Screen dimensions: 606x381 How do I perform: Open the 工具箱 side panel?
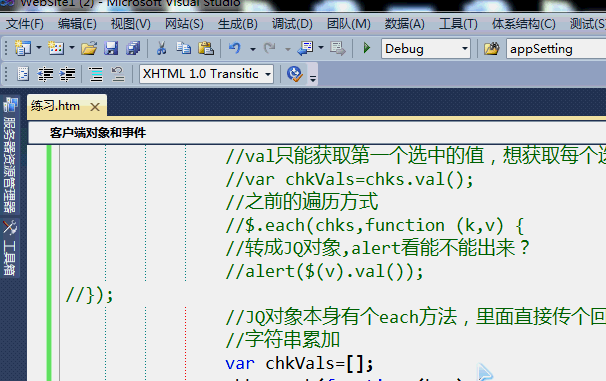point(10,248)
